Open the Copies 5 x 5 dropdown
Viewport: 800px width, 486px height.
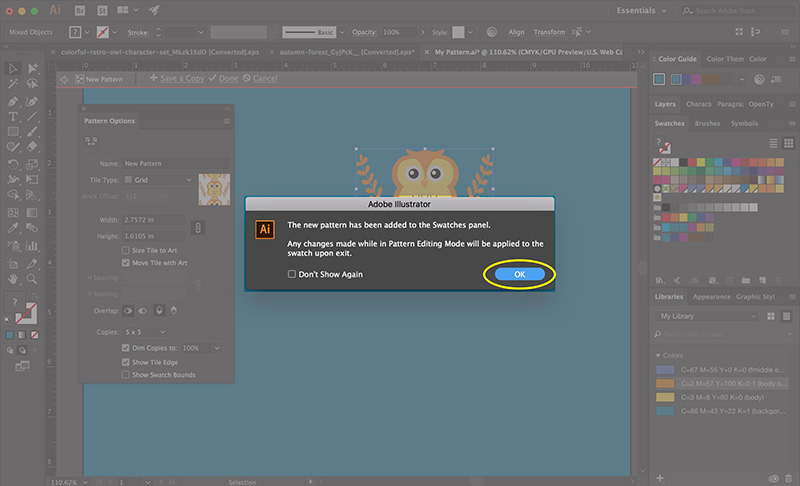[145, 332]
